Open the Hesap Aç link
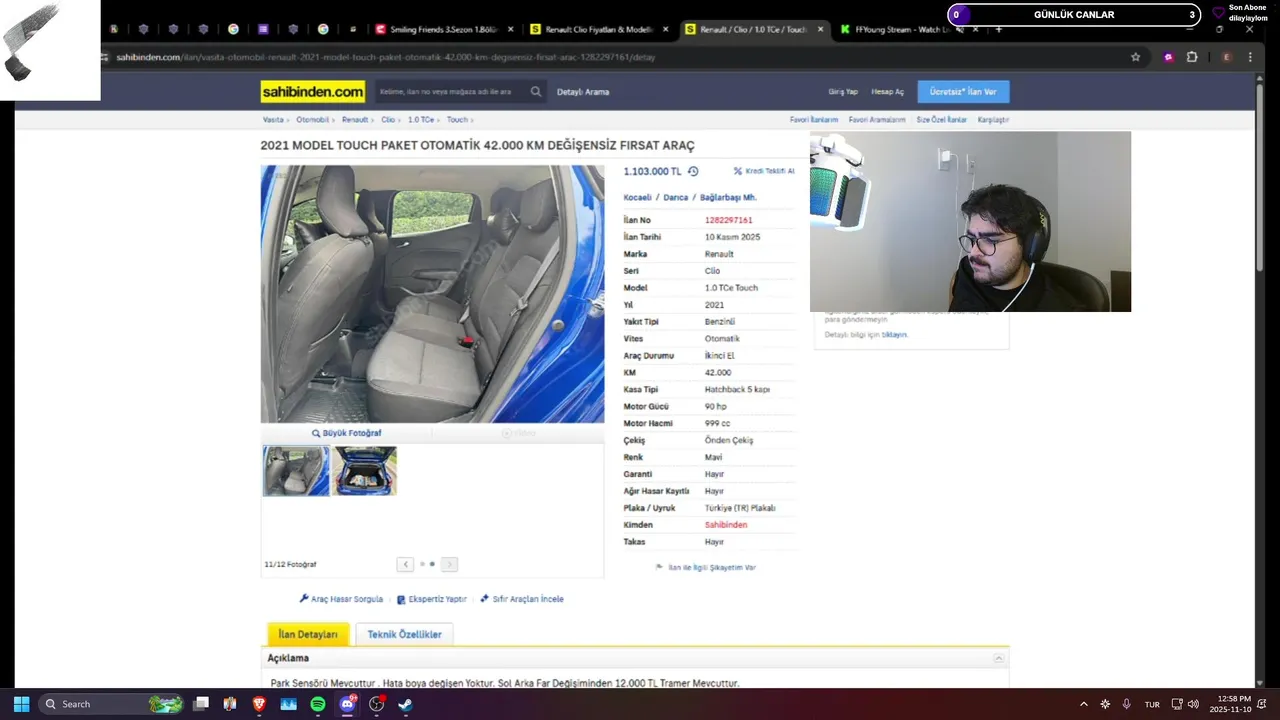1280x720 pixels. 887,92
